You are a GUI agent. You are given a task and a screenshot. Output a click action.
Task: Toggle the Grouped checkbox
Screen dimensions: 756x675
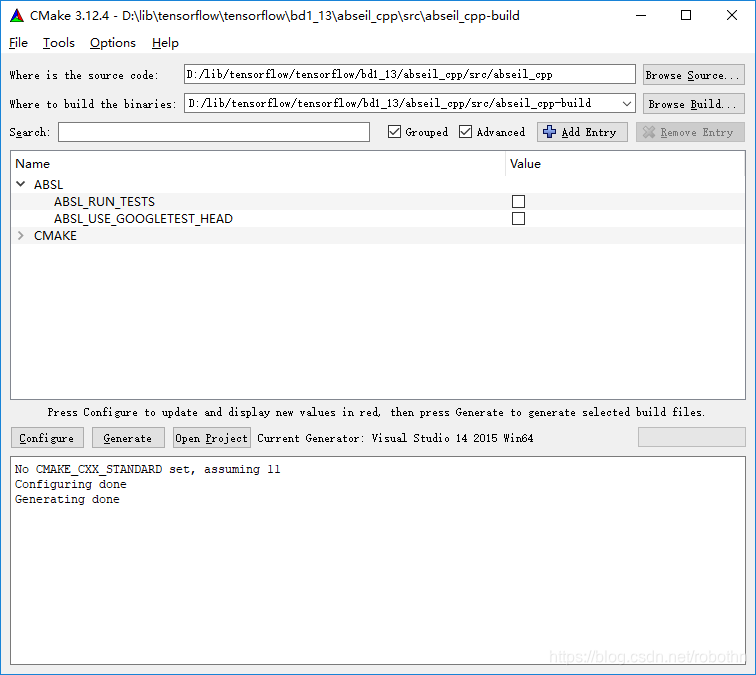pyautogui.click(x=394, y=132)
